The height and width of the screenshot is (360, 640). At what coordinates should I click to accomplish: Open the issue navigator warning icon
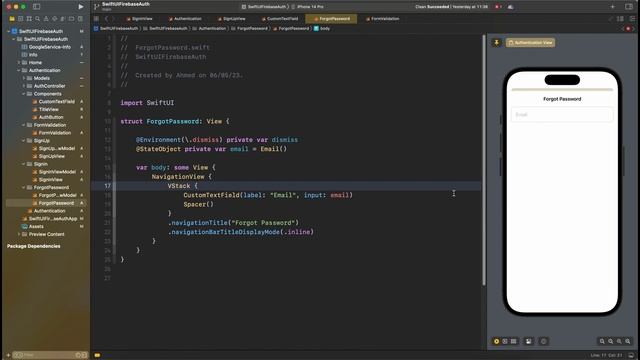[x=46, y=19]
